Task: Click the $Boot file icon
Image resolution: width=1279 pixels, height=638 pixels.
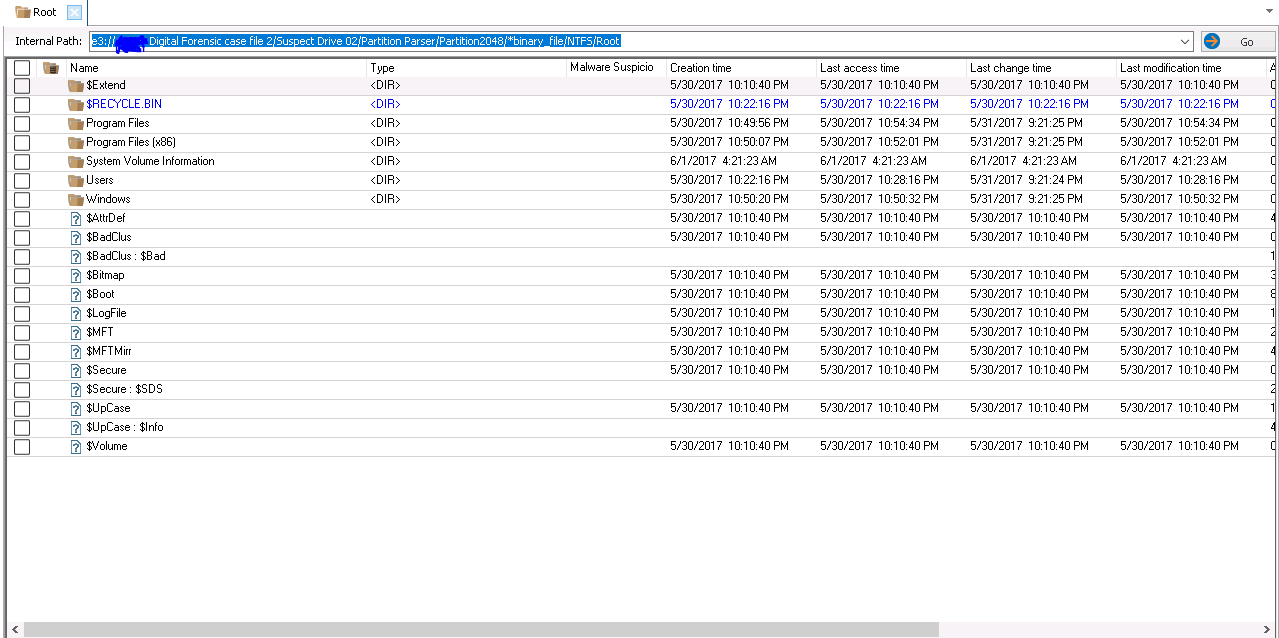Action: coord(76,295)
